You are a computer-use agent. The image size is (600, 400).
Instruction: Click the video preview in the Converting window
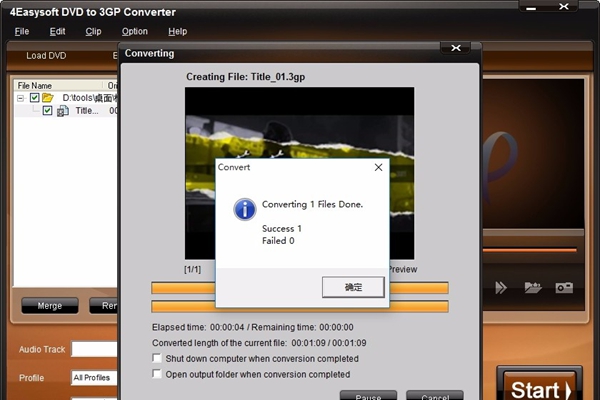[x=299, y=173]
